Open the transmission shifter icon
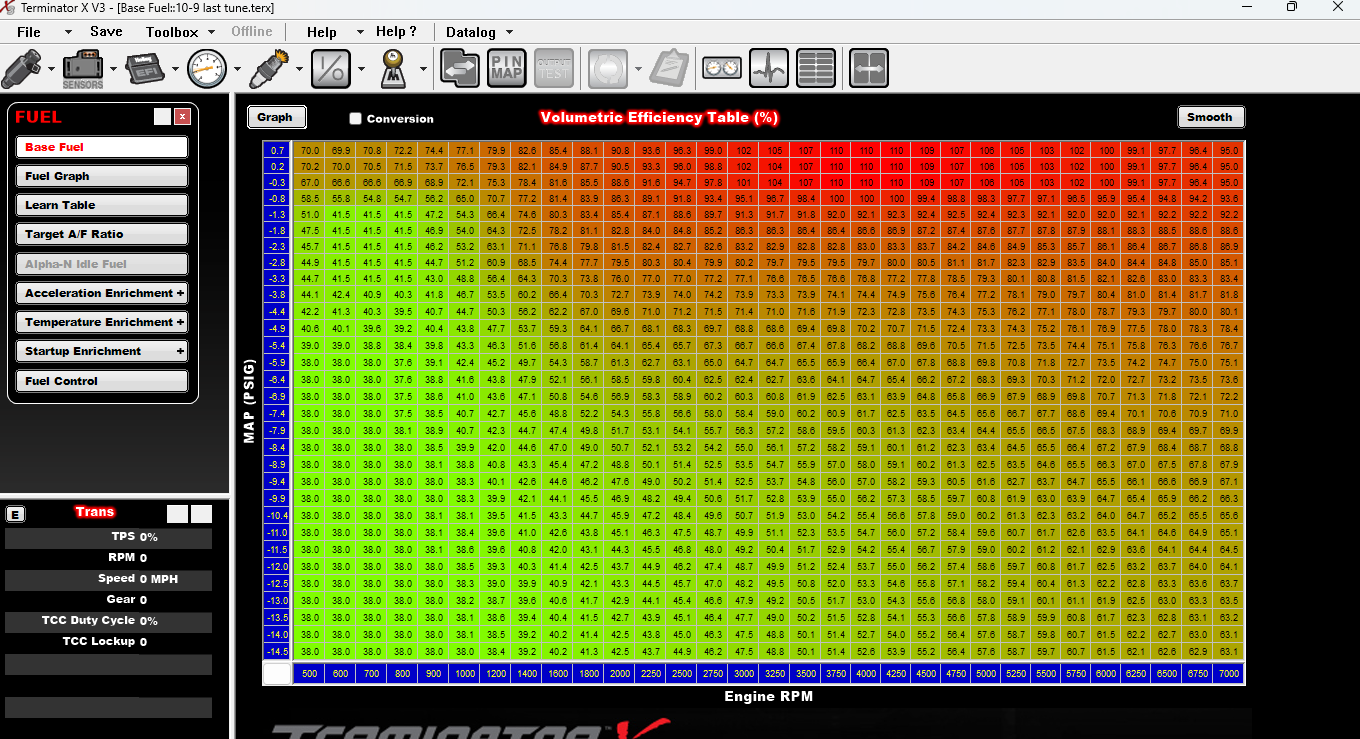This screenshot has height=739, width=1360. [x=393, y=69]
